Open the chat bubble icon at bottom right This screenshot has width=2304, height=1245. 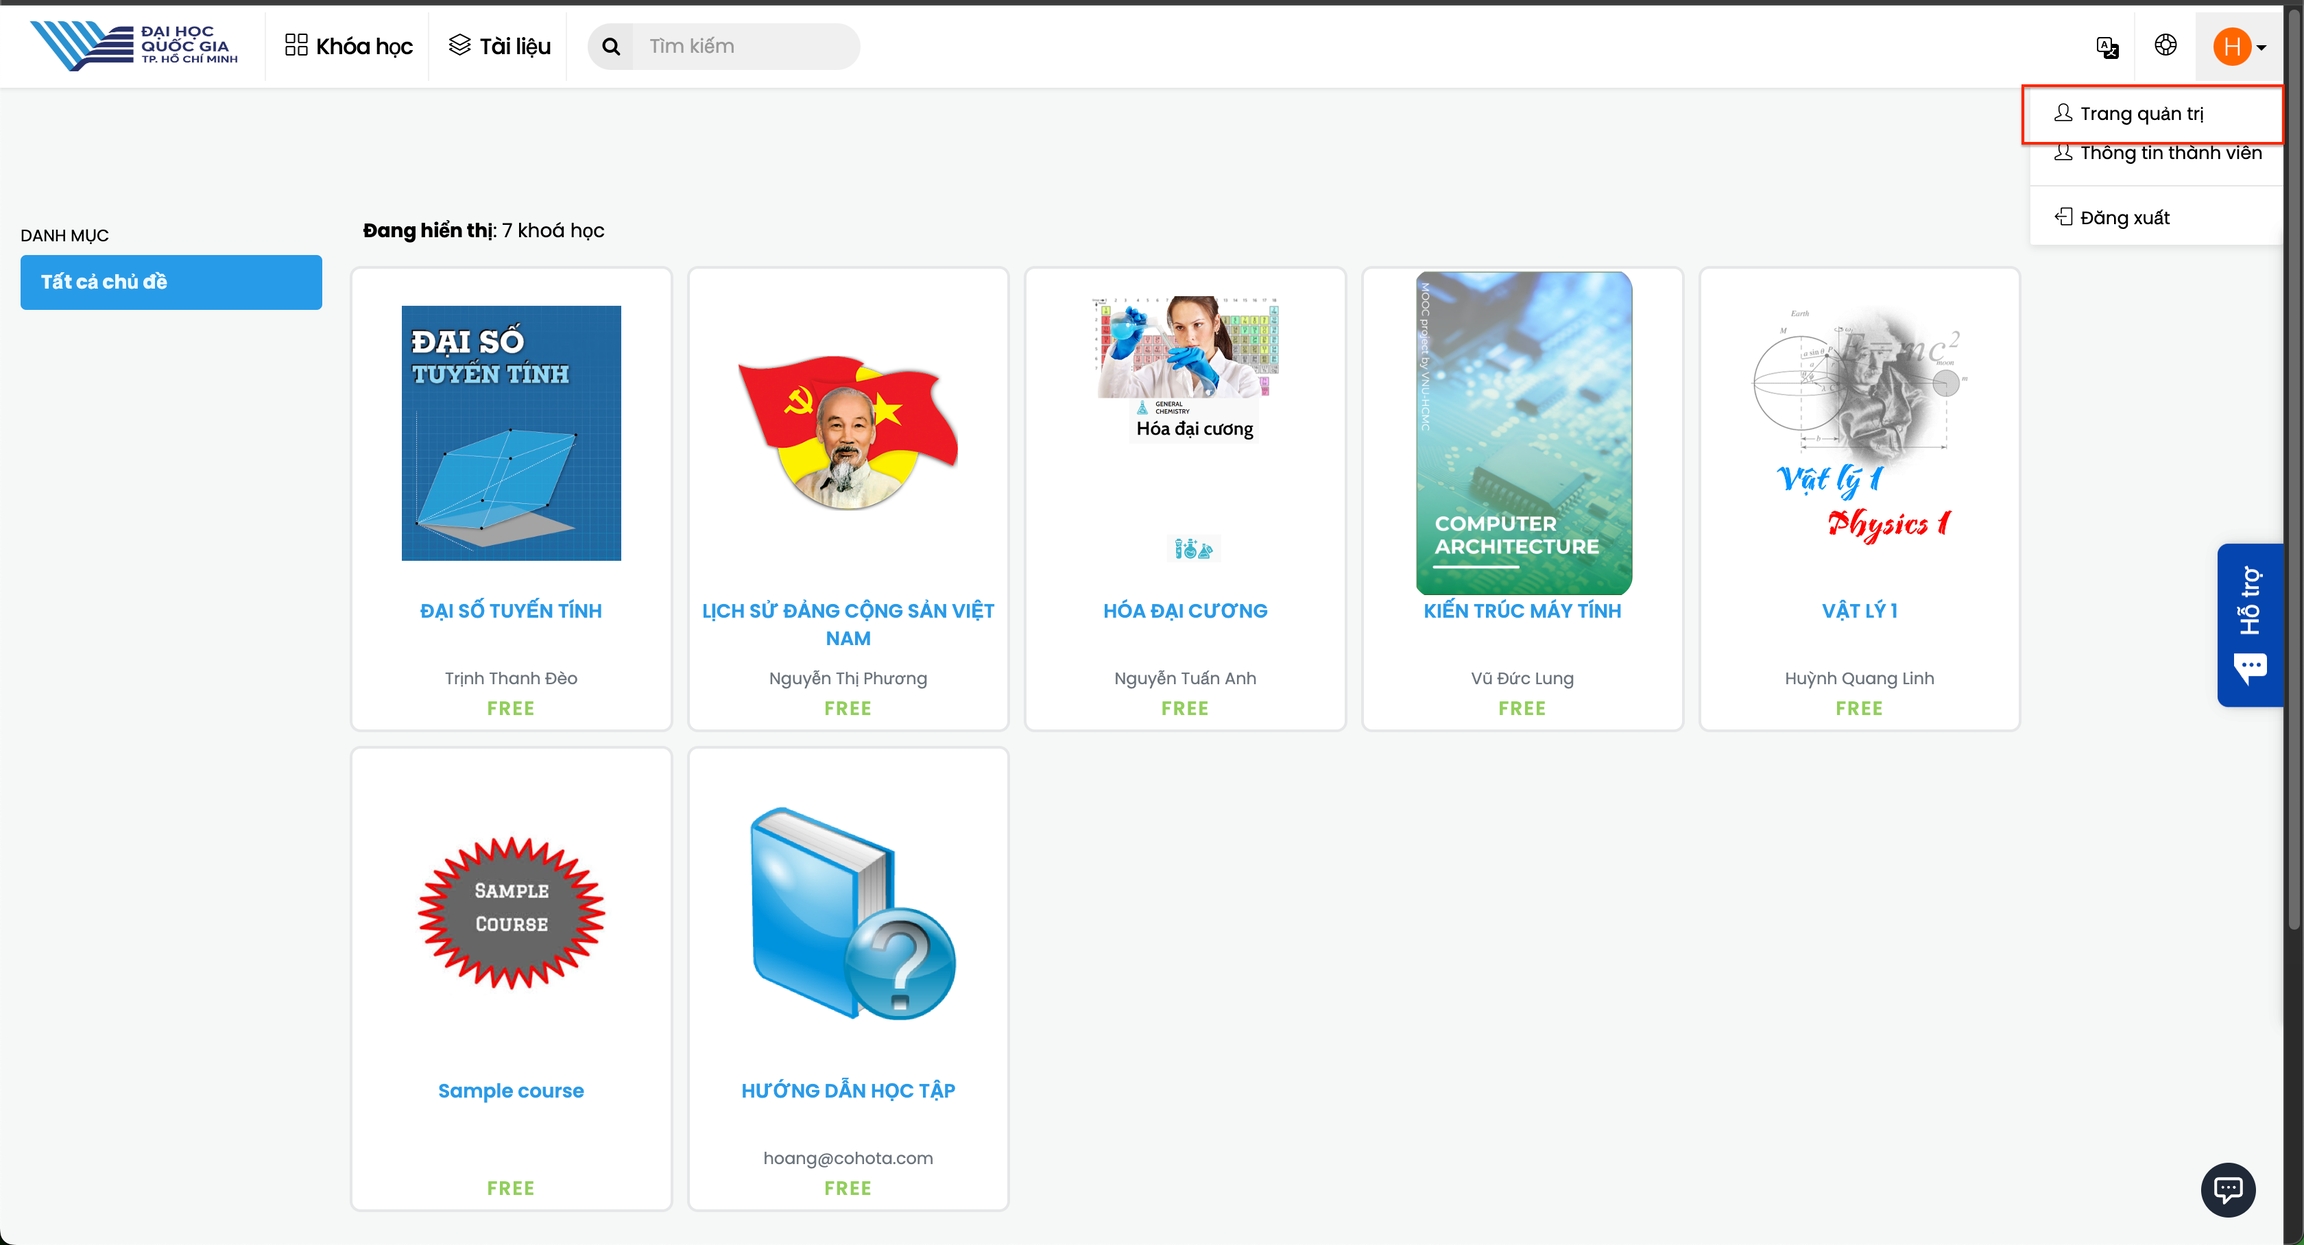point(2227,1189)
